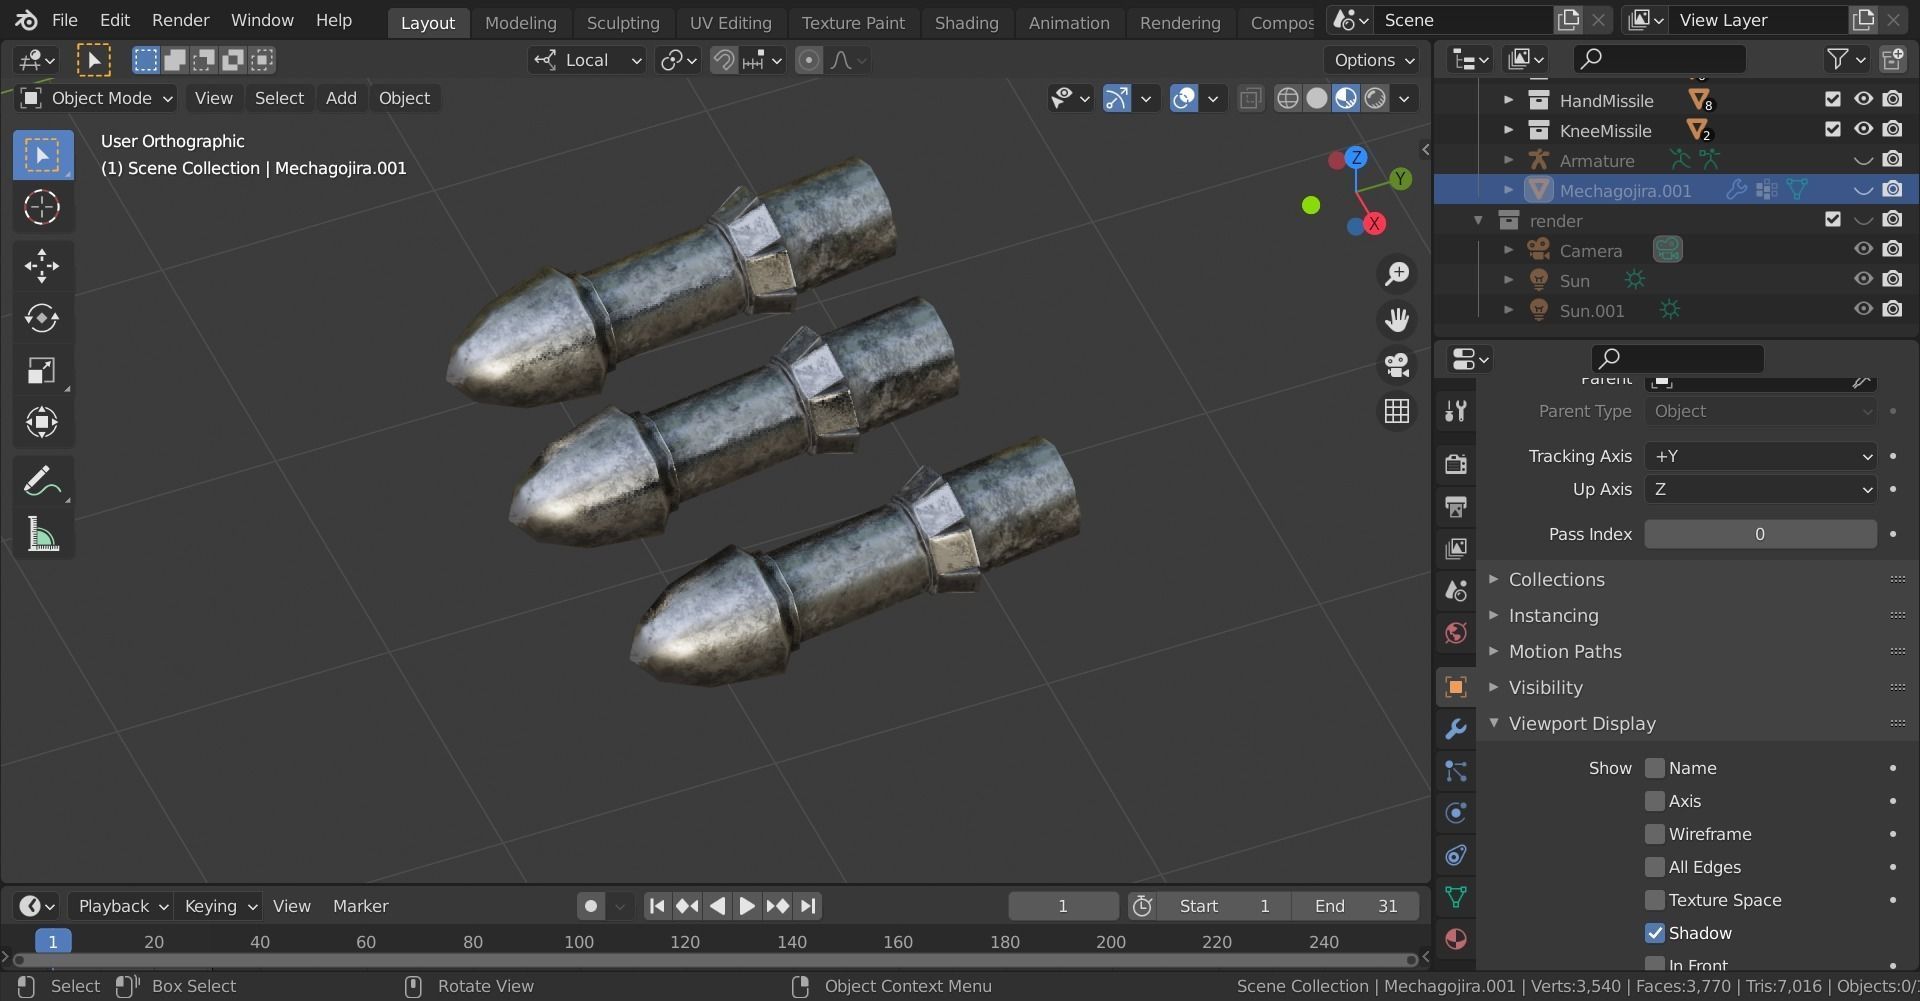This screenshot has width=1920, height=1001.
Task: Toggle viewport overlays
Action: [x=1184, y=98]
